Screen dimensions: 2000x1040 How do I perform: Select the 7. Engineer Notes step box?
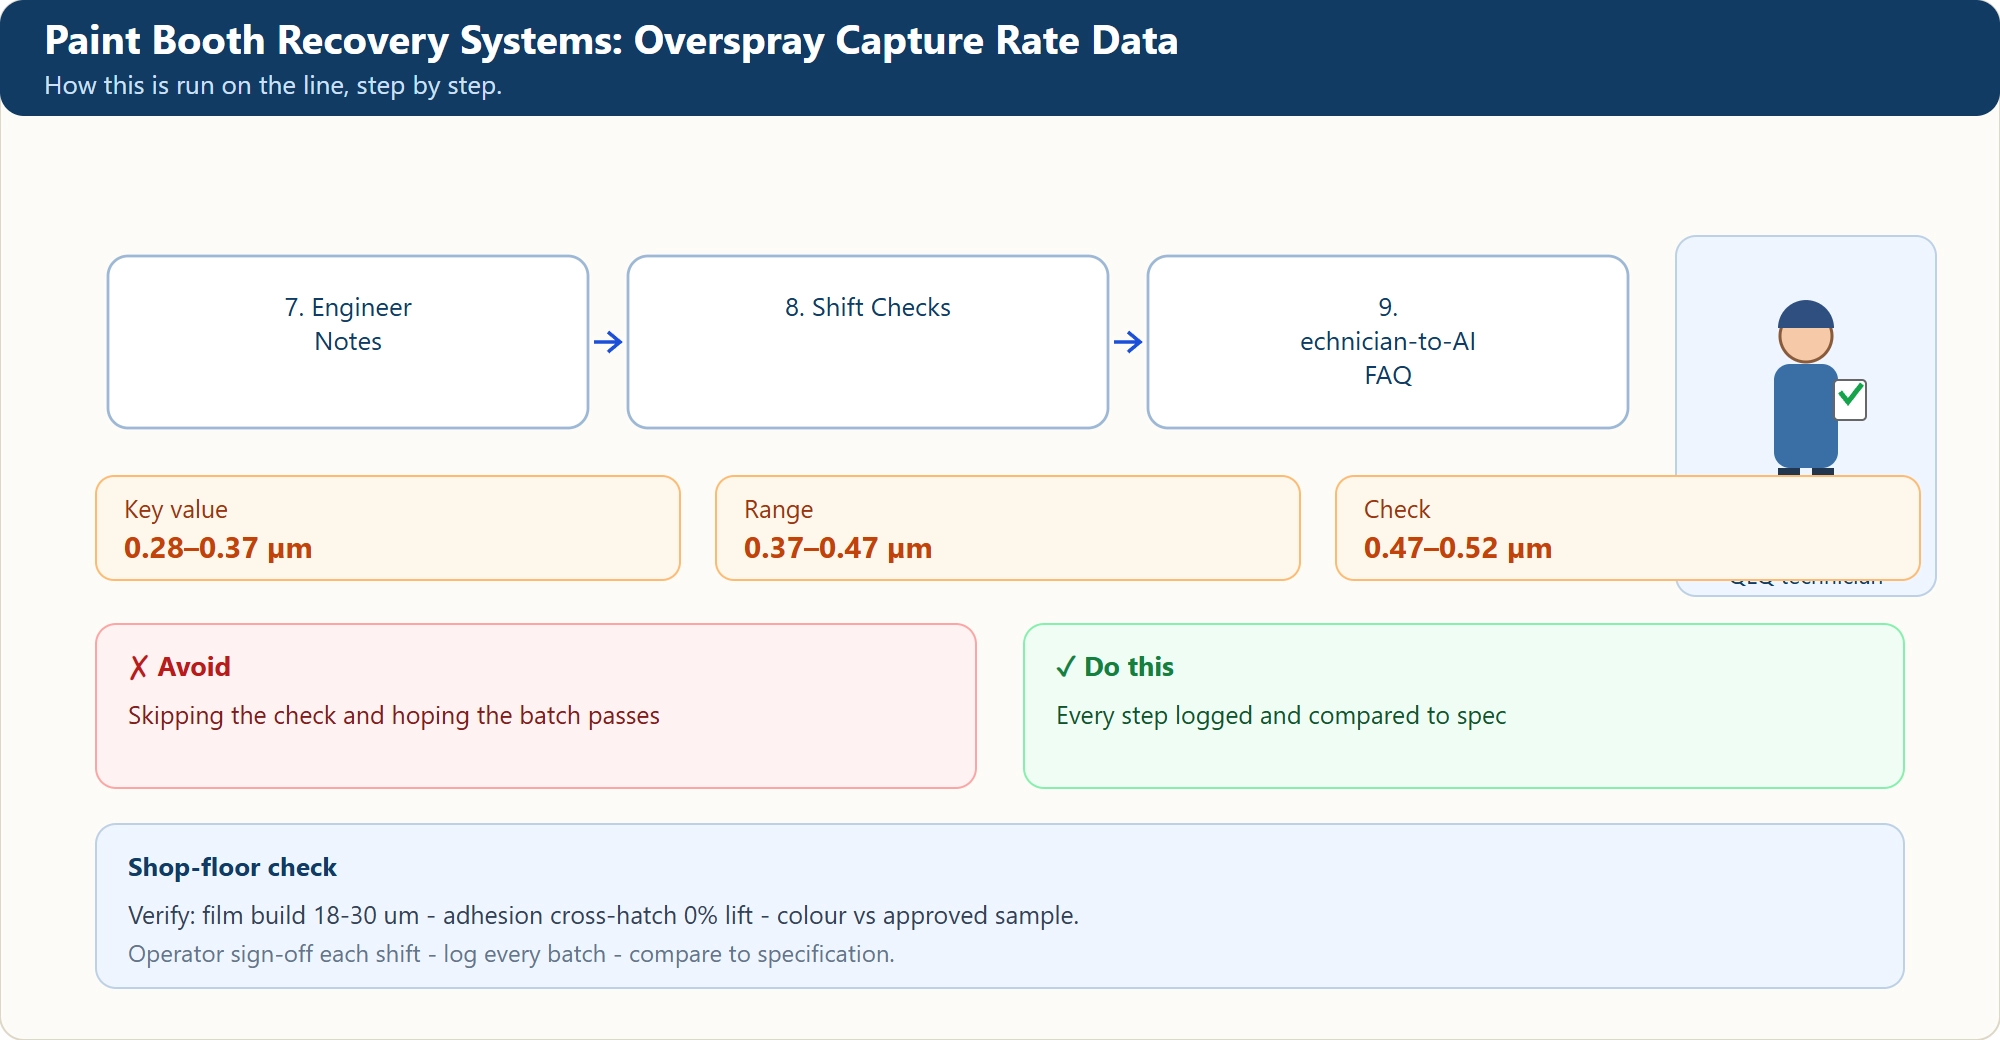[x=348, y=342]
